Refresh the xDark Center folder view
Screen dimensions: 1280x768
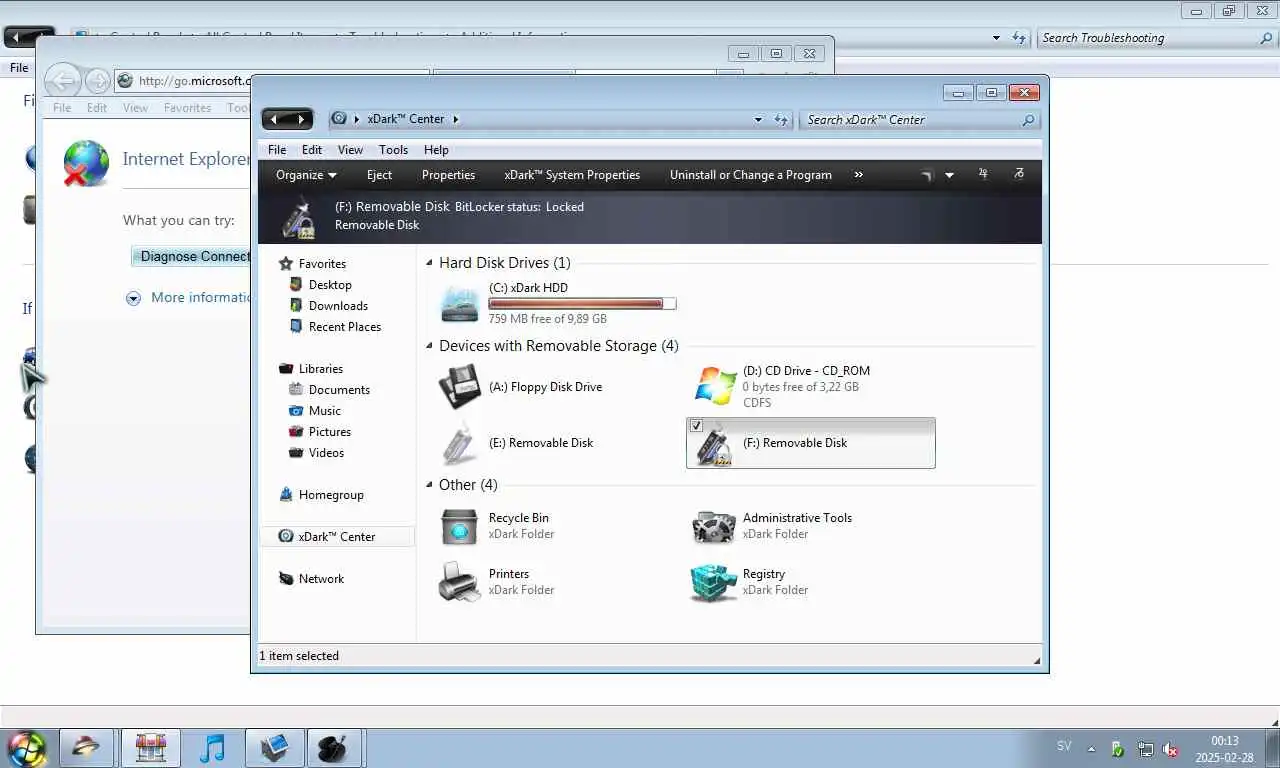coord(781,119)
